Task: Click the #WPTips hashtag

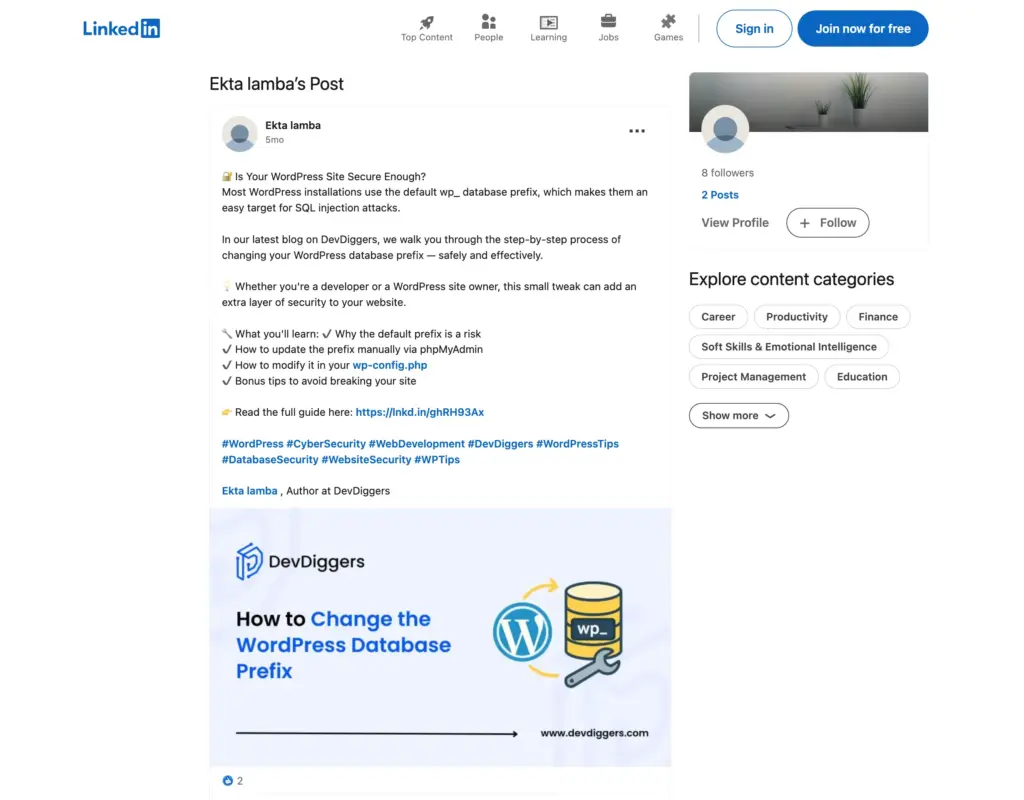Action: tap(437, 459)
